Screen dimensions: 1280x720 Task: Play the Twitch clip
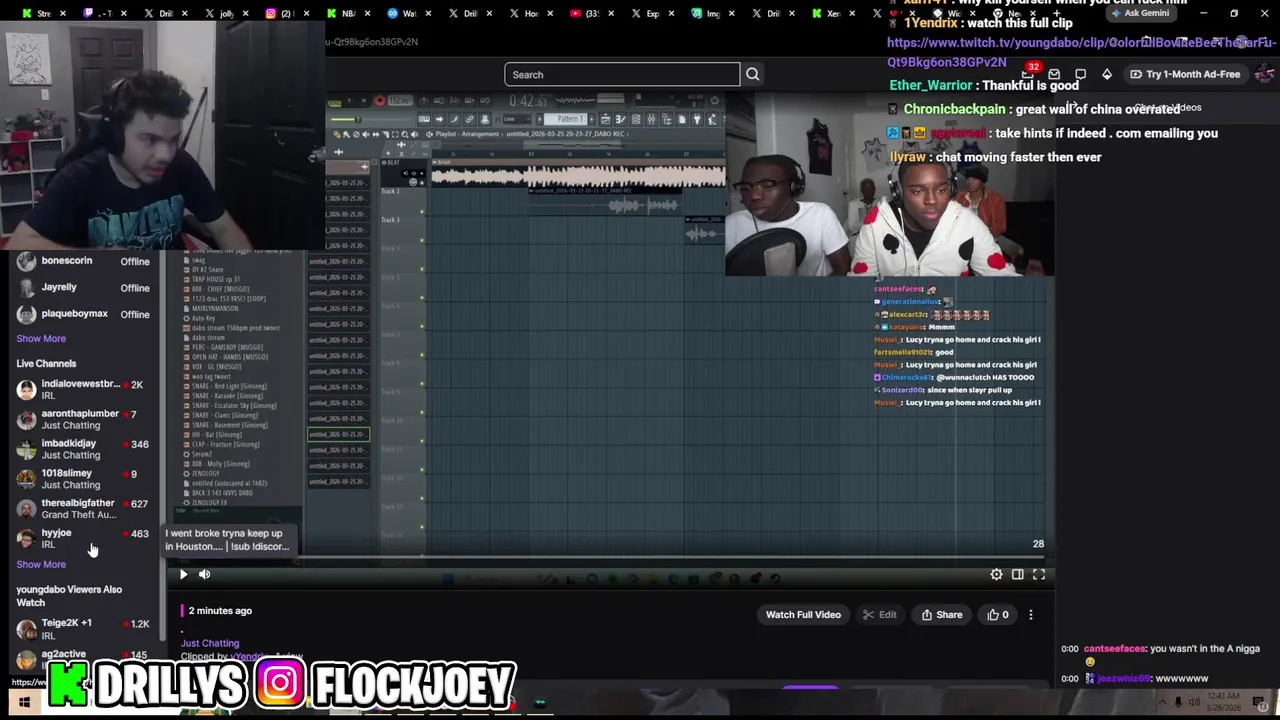pos(183,574)
